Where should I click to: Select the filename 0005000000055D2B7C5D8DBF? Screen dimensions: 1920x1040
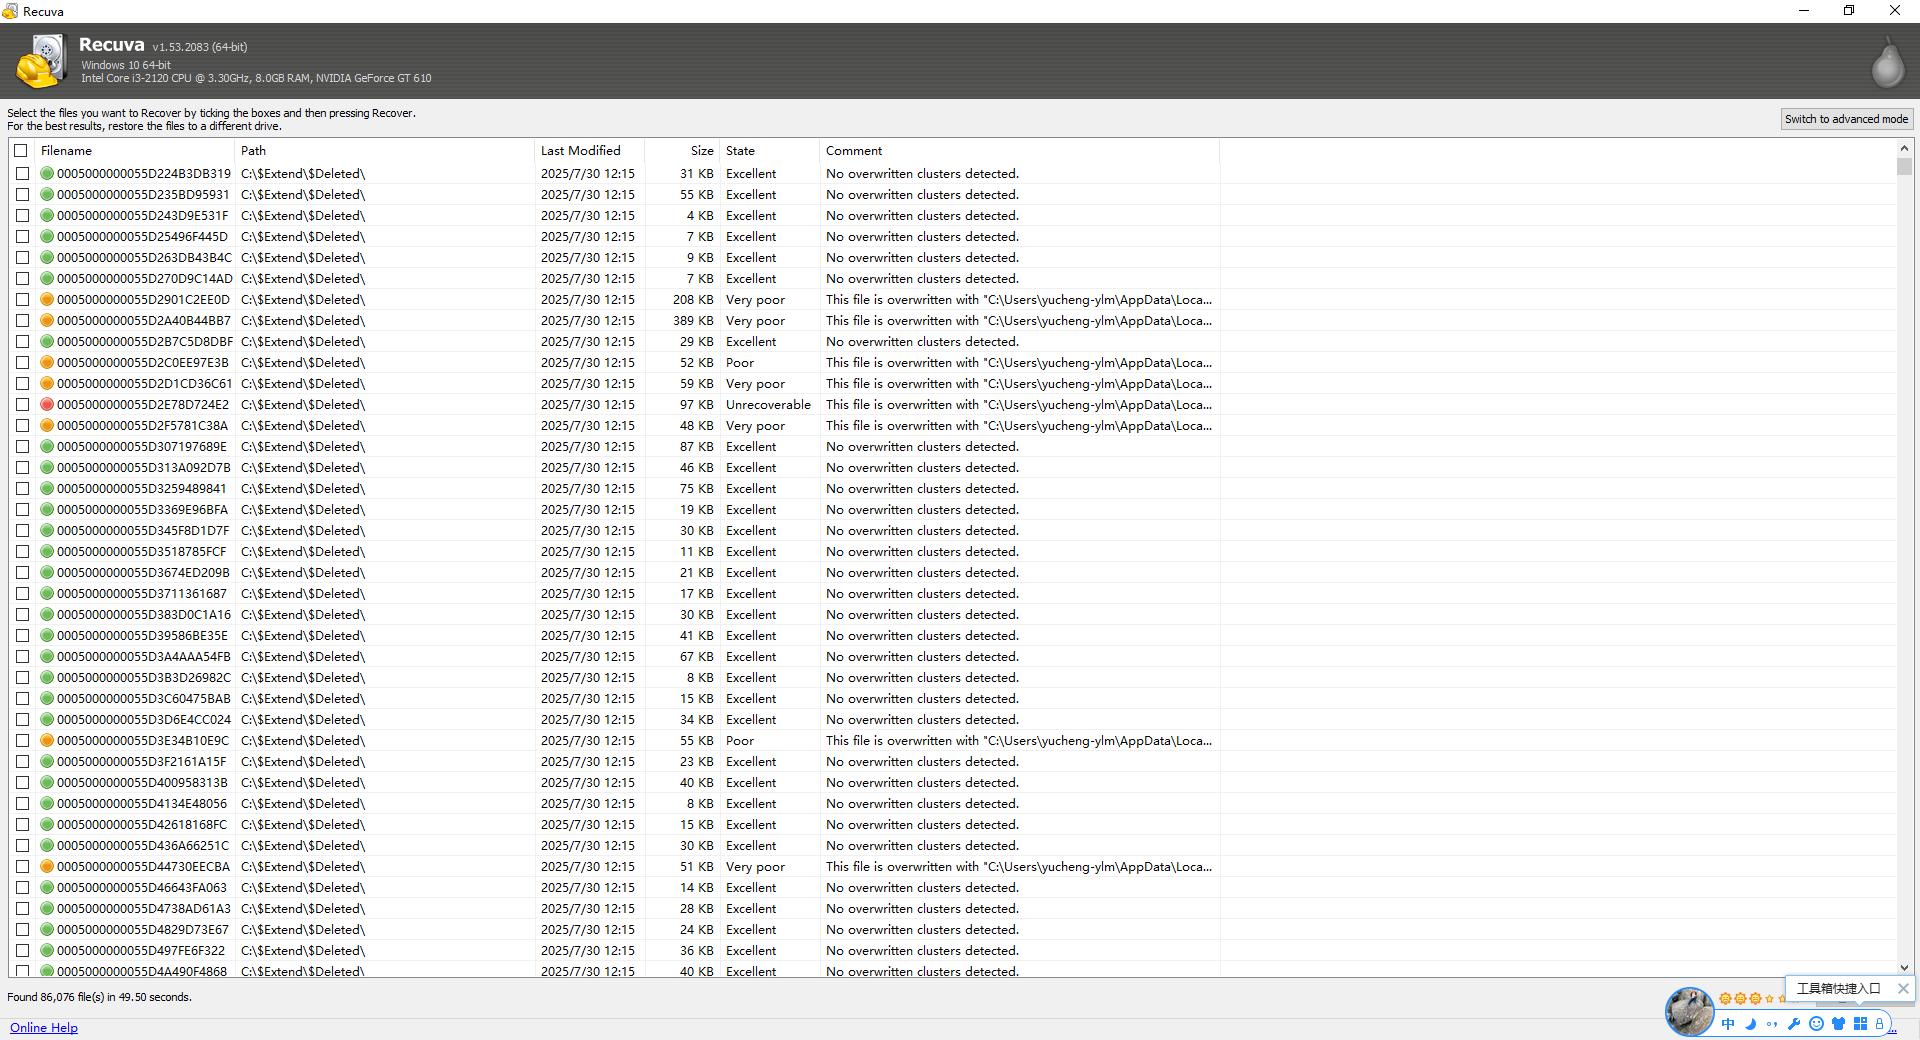145,341
